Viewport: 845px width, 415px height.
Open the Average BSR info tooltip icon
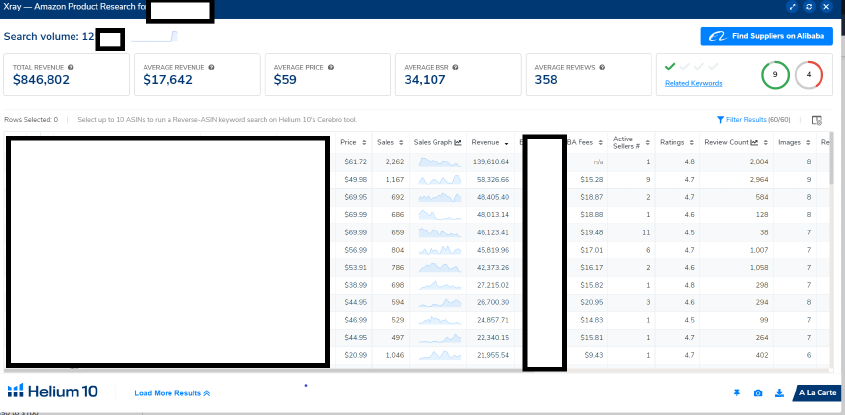[455, 67]
